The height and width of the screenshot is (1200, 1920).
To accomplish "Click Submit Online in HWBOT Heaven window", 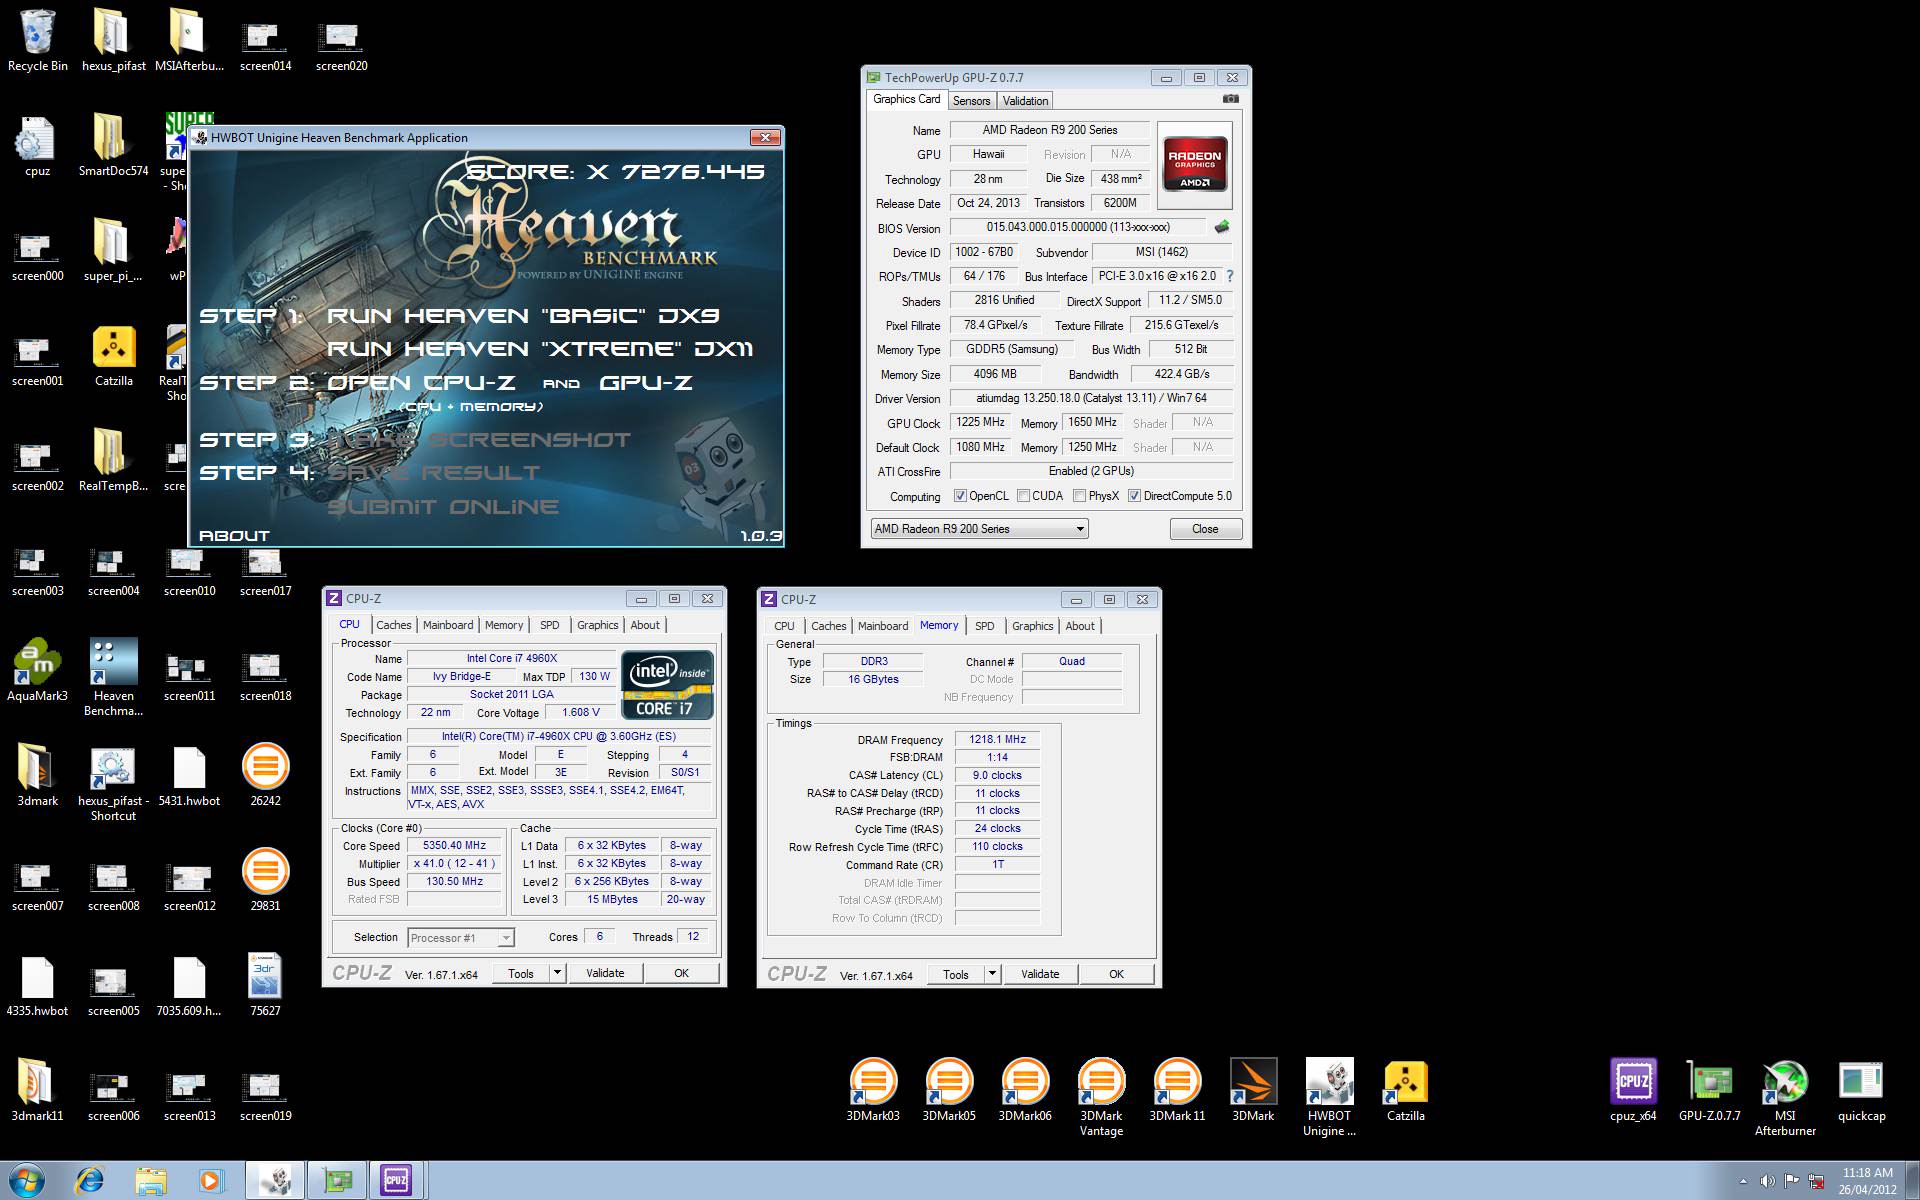I will coord(443,507).
